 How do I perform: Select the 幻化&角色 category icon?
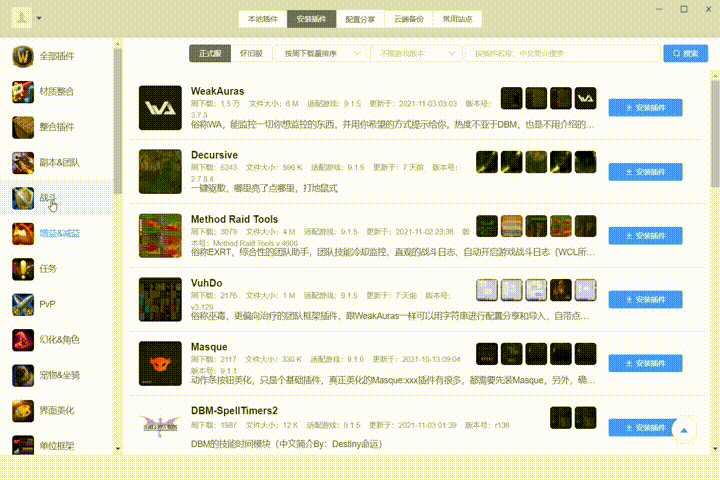click(x=23, y=340)
